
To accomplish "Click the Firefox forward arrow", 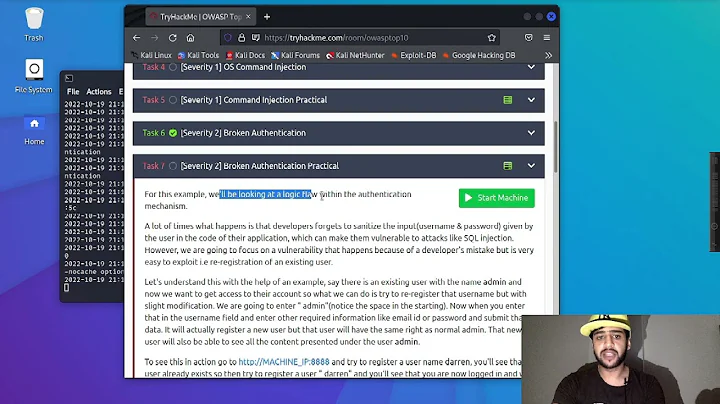I will coord(155,38).
